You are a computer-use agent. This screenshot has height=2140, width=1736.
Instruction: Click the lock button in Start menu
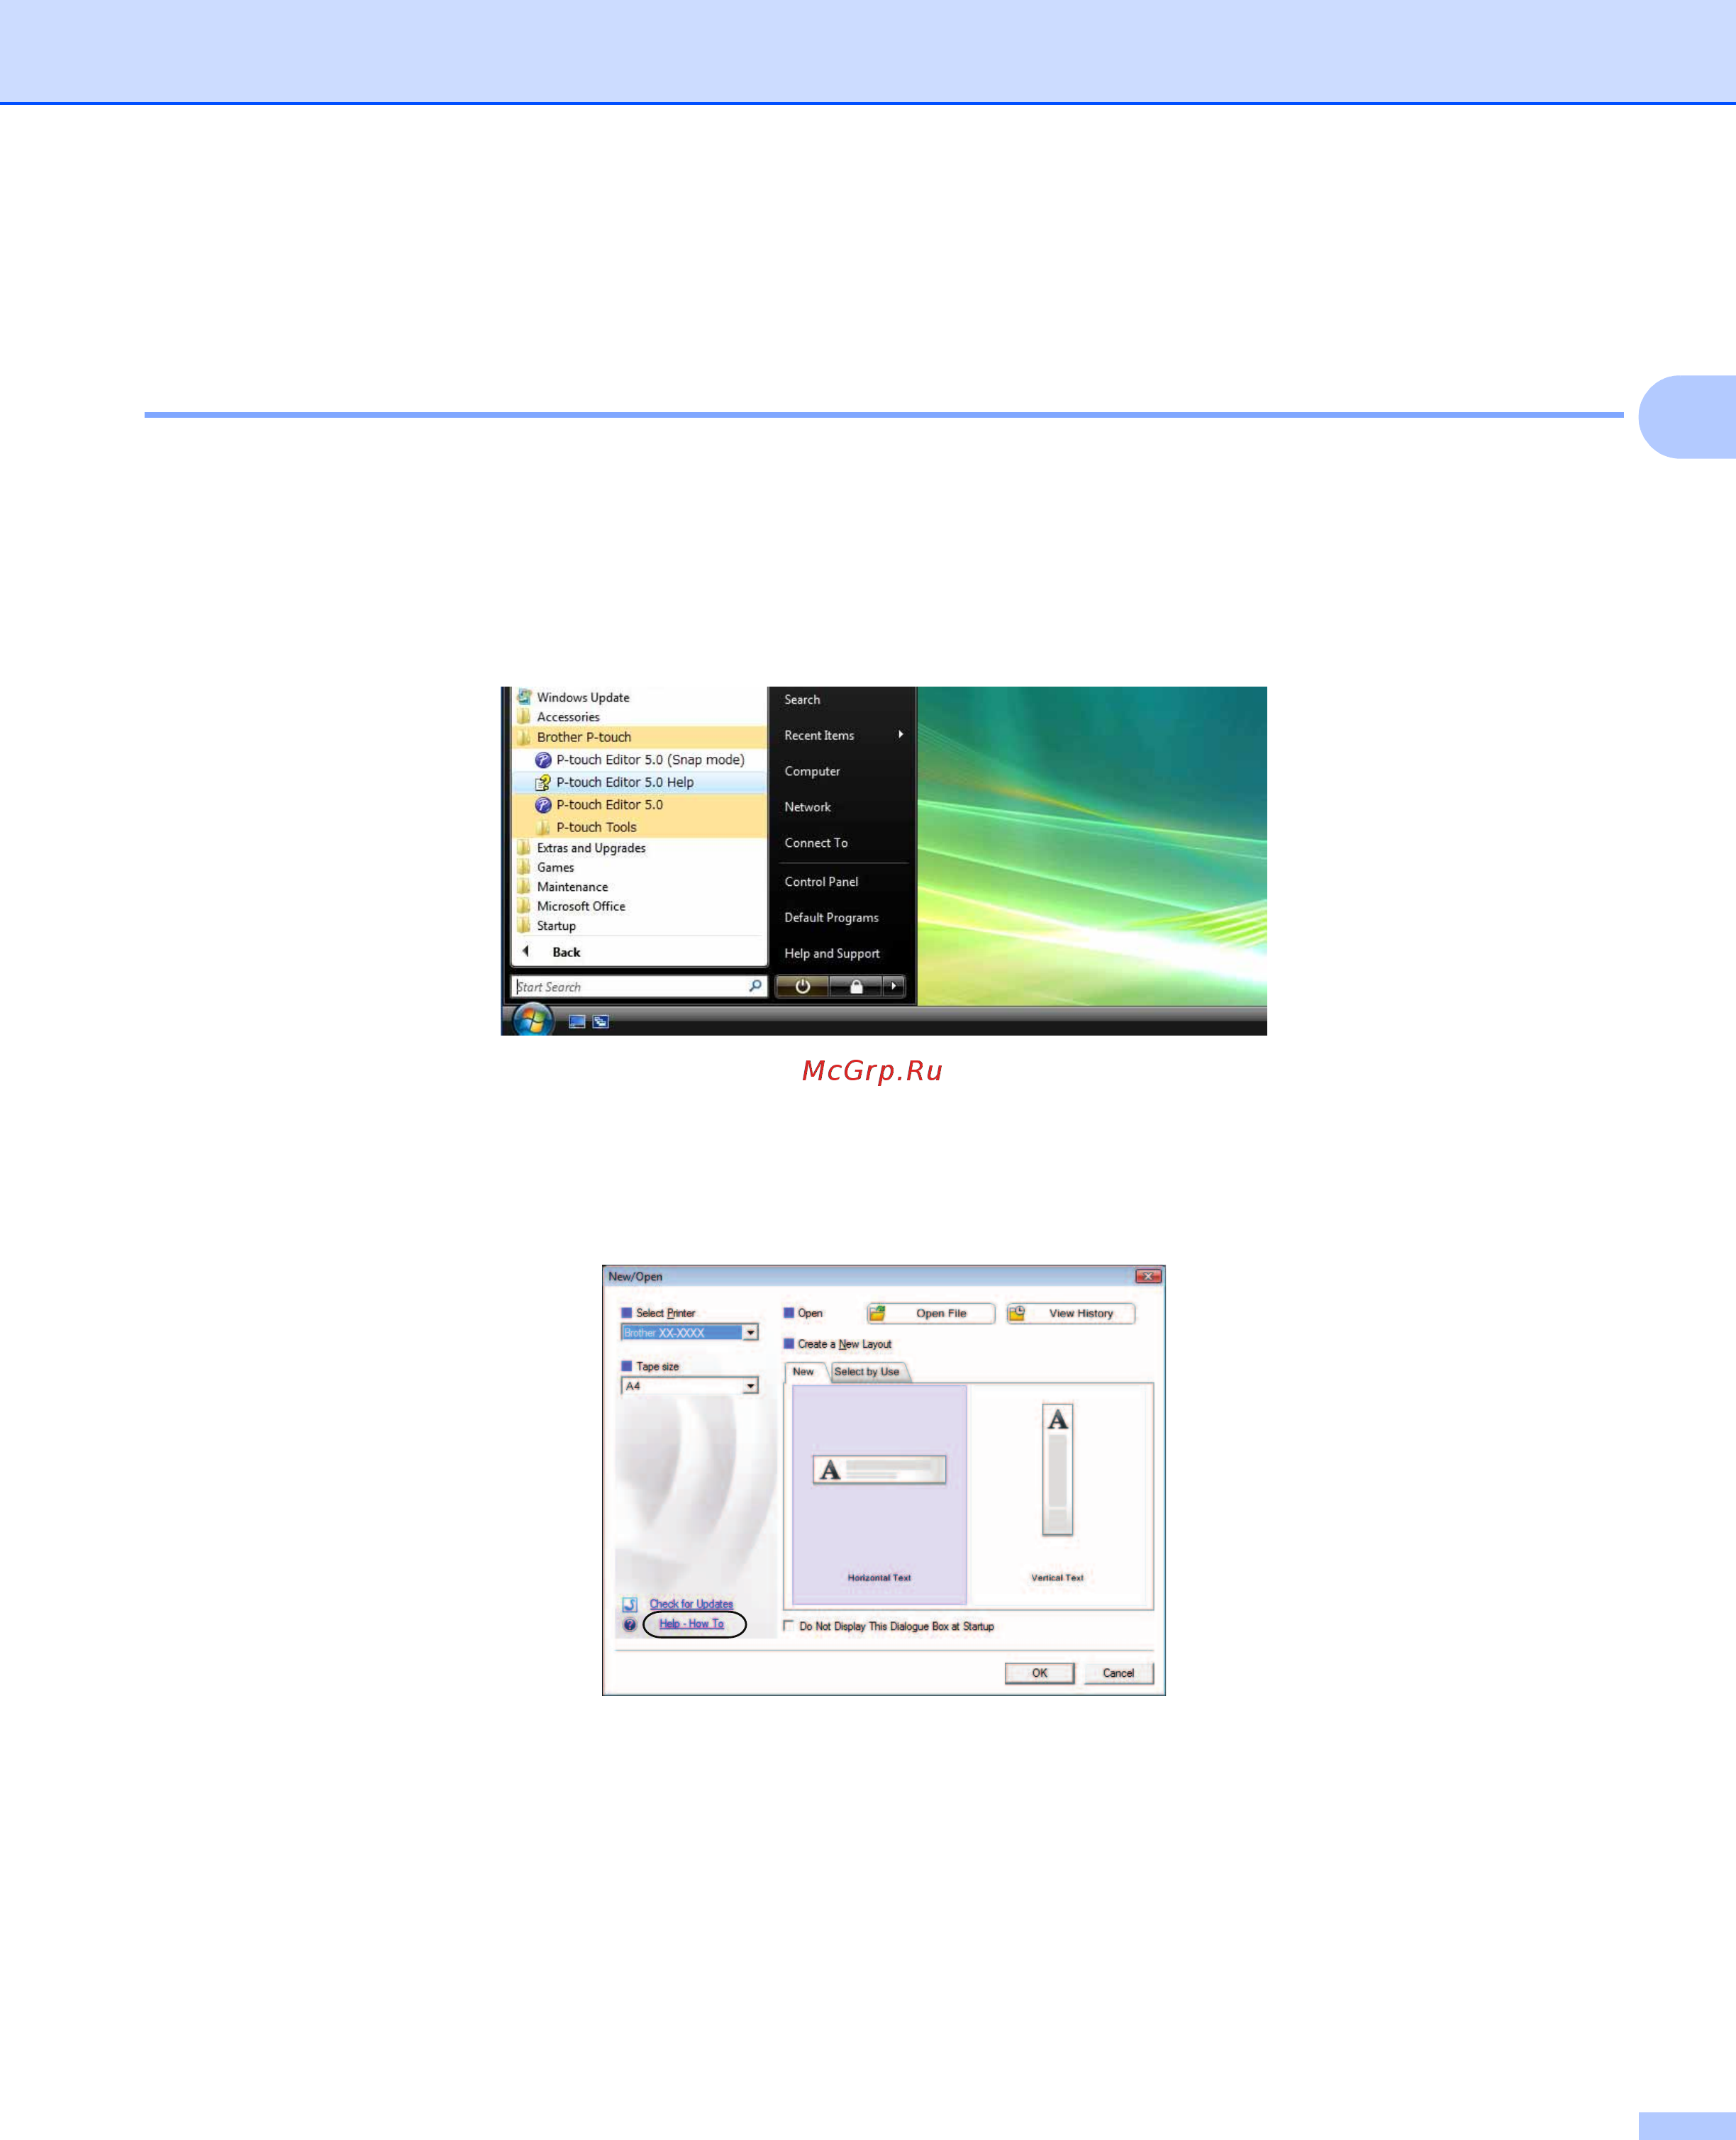coord(856,986)
